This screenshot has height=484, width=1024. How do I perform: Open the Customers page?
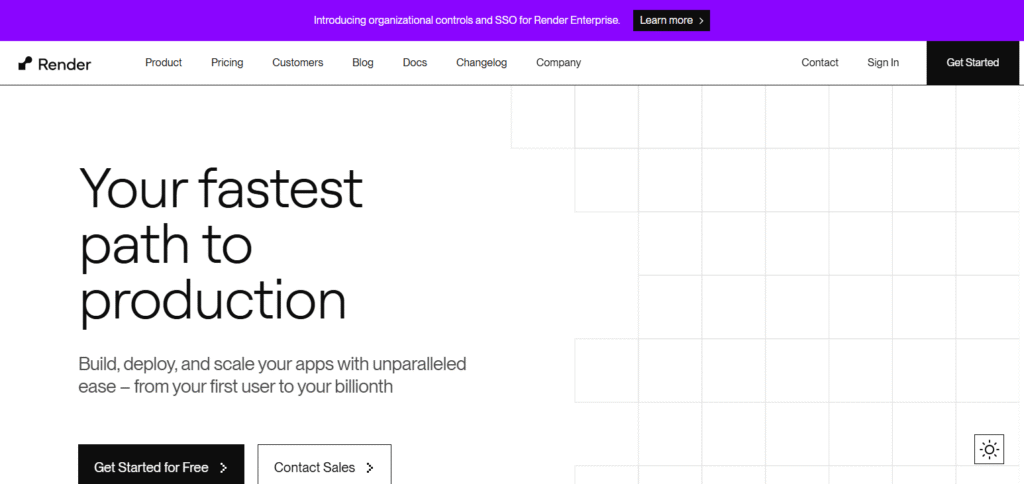coord(298,63)
